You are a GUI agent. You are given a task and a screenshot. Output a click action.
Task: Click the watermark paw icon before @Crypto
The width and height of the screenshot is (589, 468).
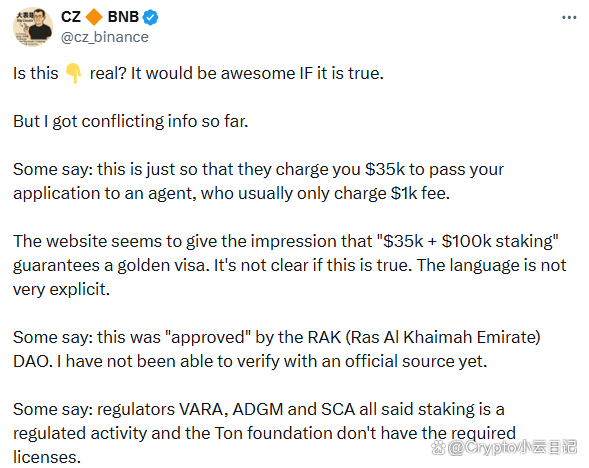(x=438, y=447)
